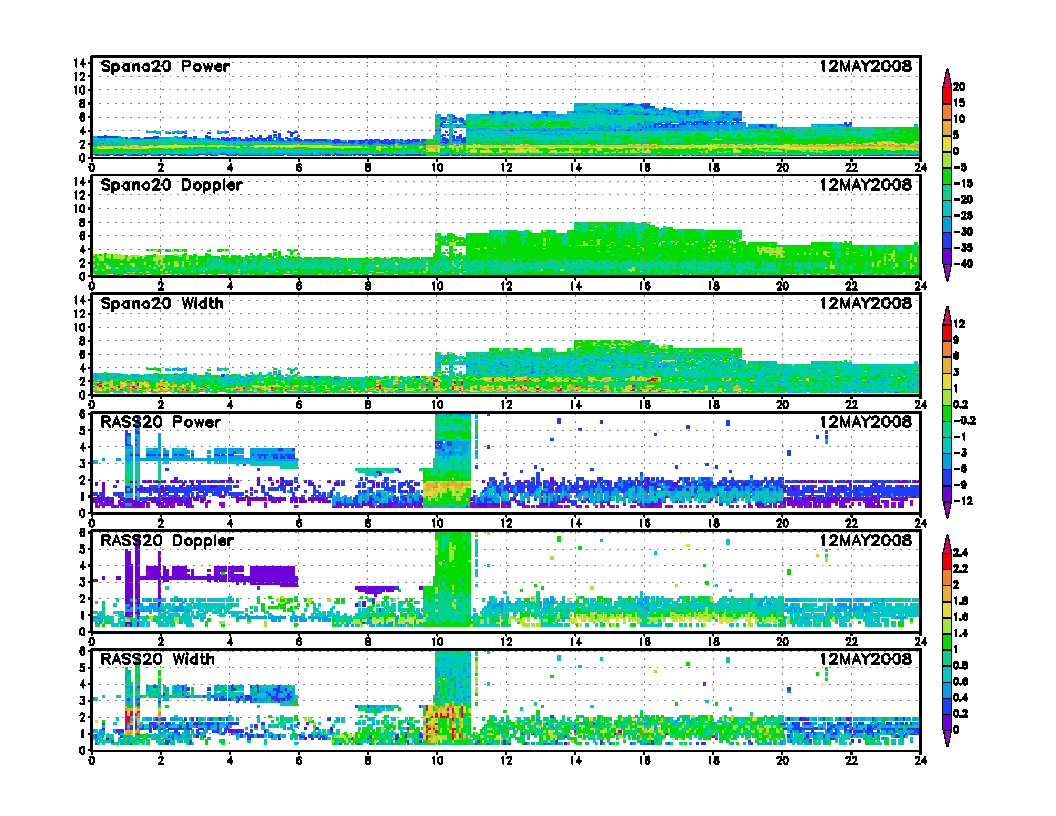Click the "Spano20 Doppler" panel title
The width and height of the screenshot is (1056, 816).
171,185
